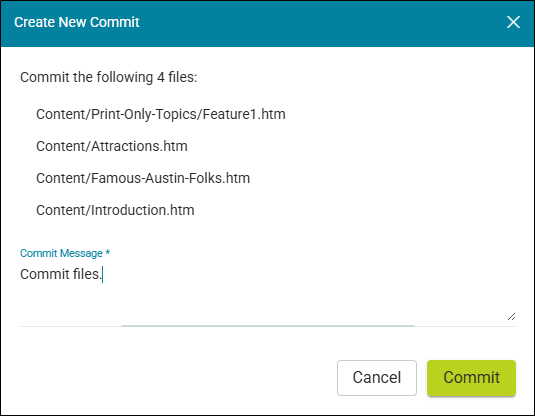Click the Create New Commit title text
This screenshot has width=535, height=416.
(77, 22)
